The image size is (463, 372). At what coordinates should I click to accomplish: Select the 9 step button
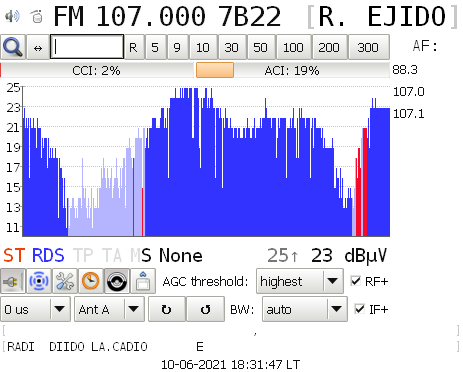coord(177,47)
